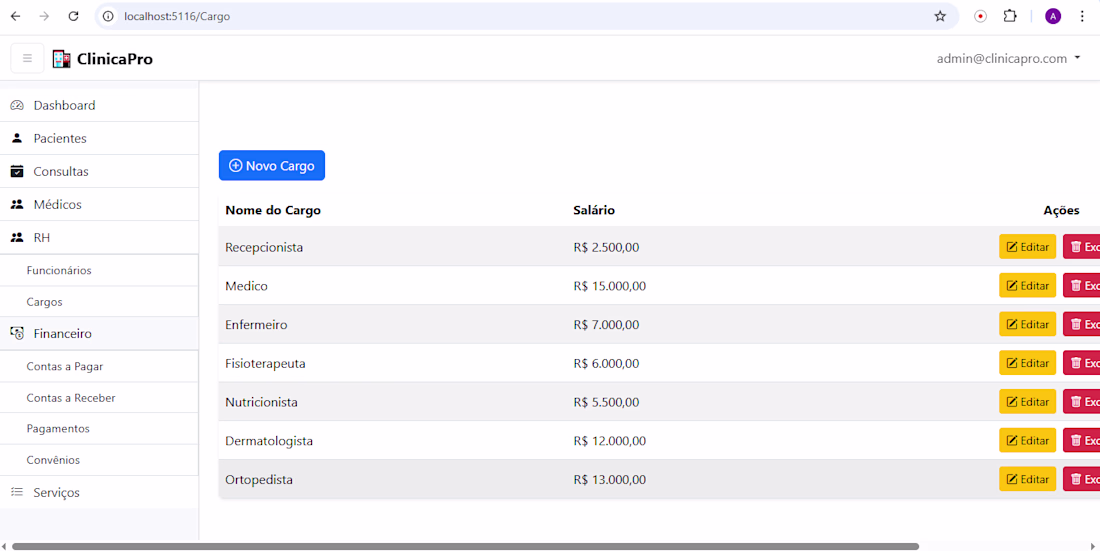Image resolution: width=1100 pixels, height=551 pixels.
Task: Click the R$ 2.500,00 salary cell
Action: [606, 247]
